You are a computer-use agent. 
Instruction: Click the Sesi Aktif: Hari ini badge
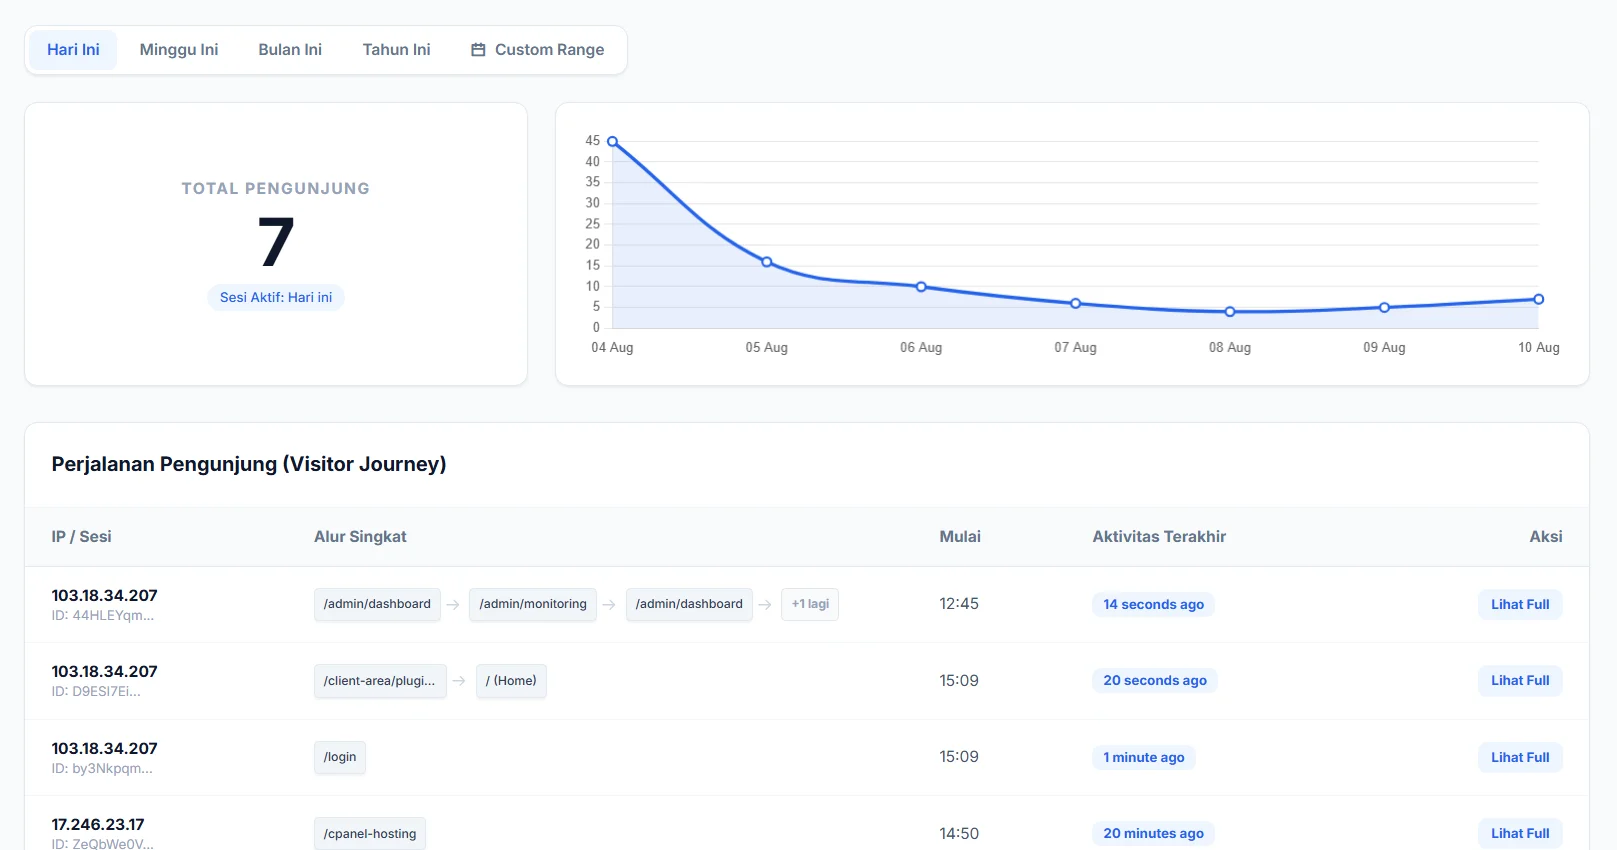pyautogui.click(x=276, y=297)
